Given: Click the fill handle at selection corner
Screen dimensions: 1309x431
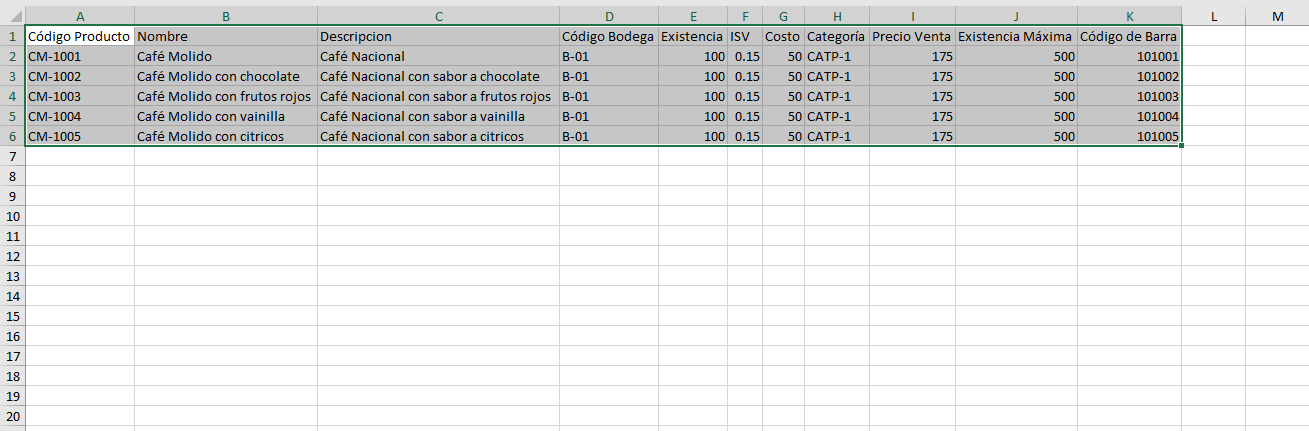Looking at the screenshot, I should [x=1182, y=146].
